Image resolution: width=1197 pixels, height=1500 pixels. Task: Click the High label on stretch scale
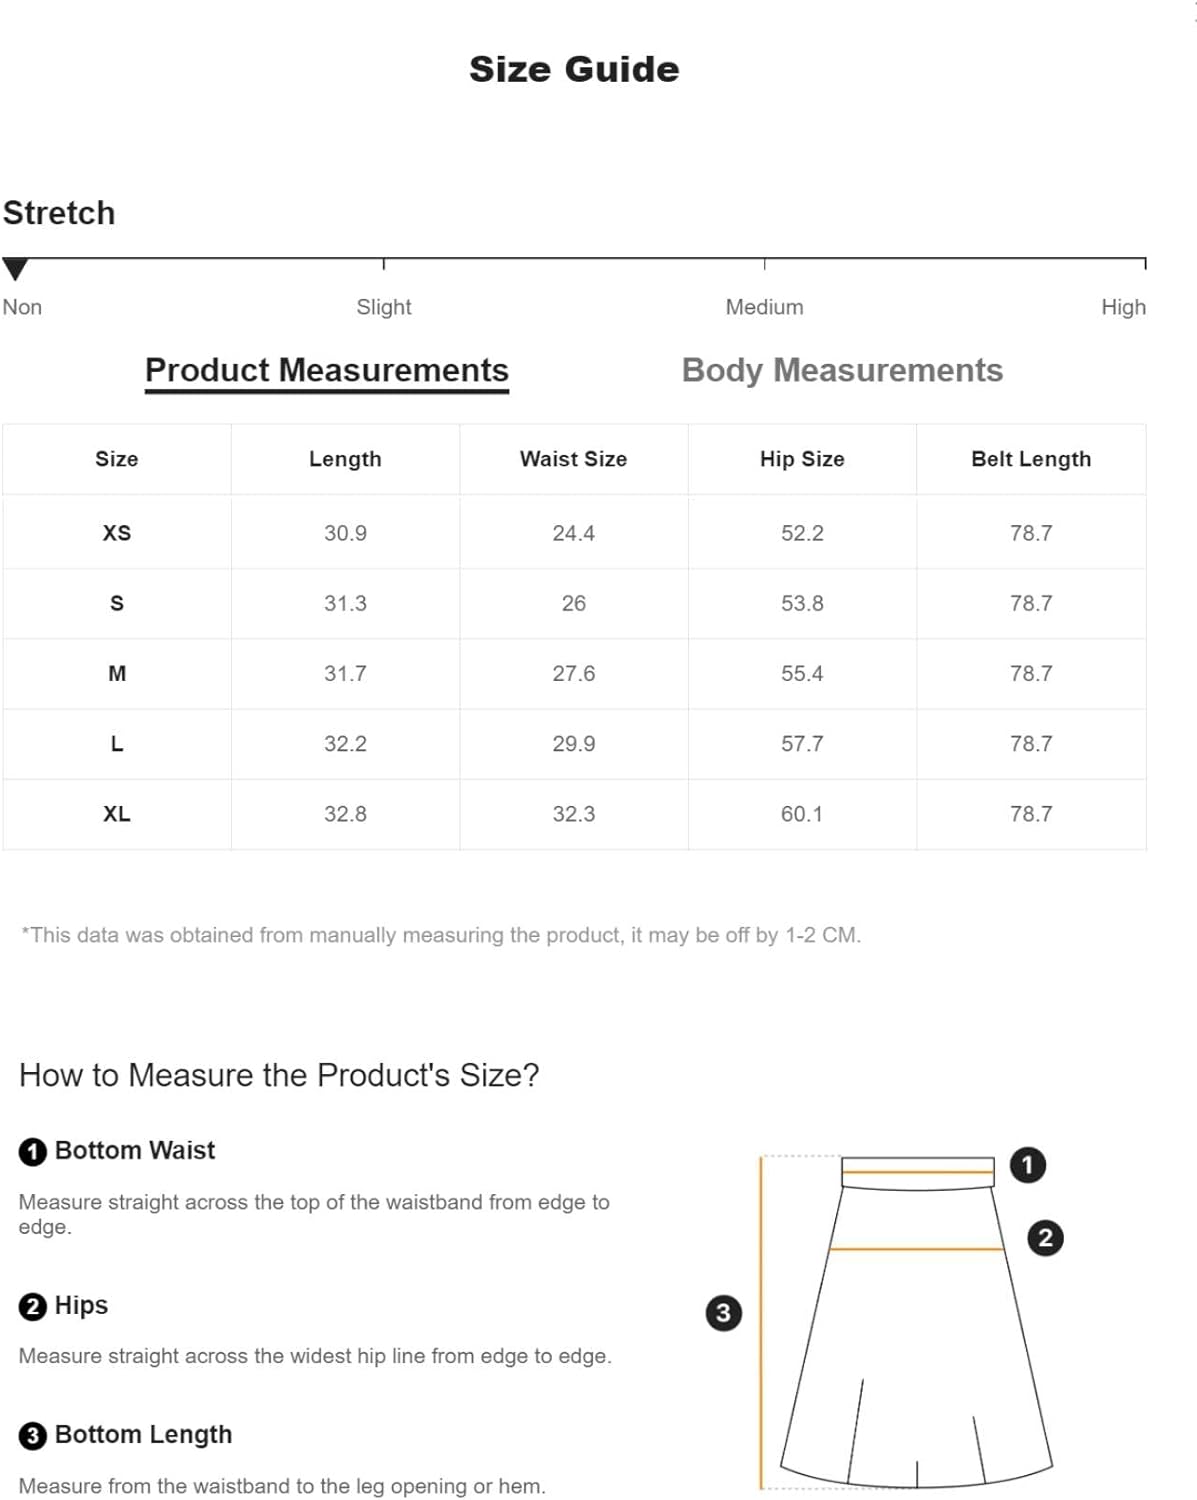1123,307
